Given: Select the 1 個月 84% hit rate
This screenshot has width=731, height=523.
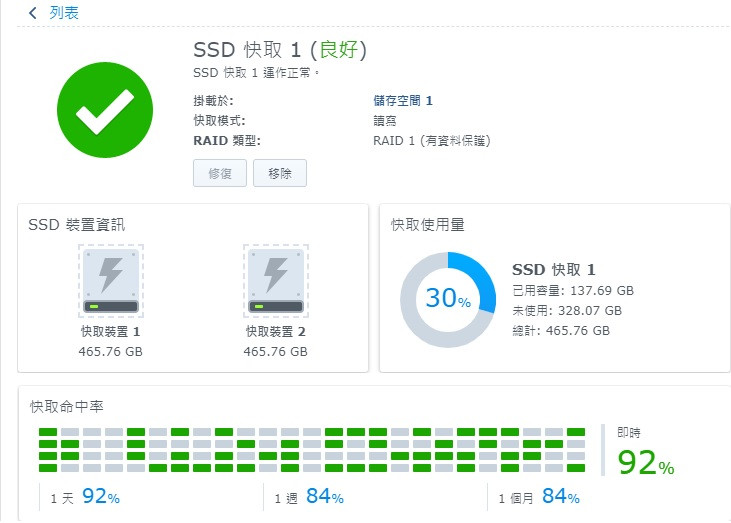Looking at the screenshot, I should coord(539,497).
